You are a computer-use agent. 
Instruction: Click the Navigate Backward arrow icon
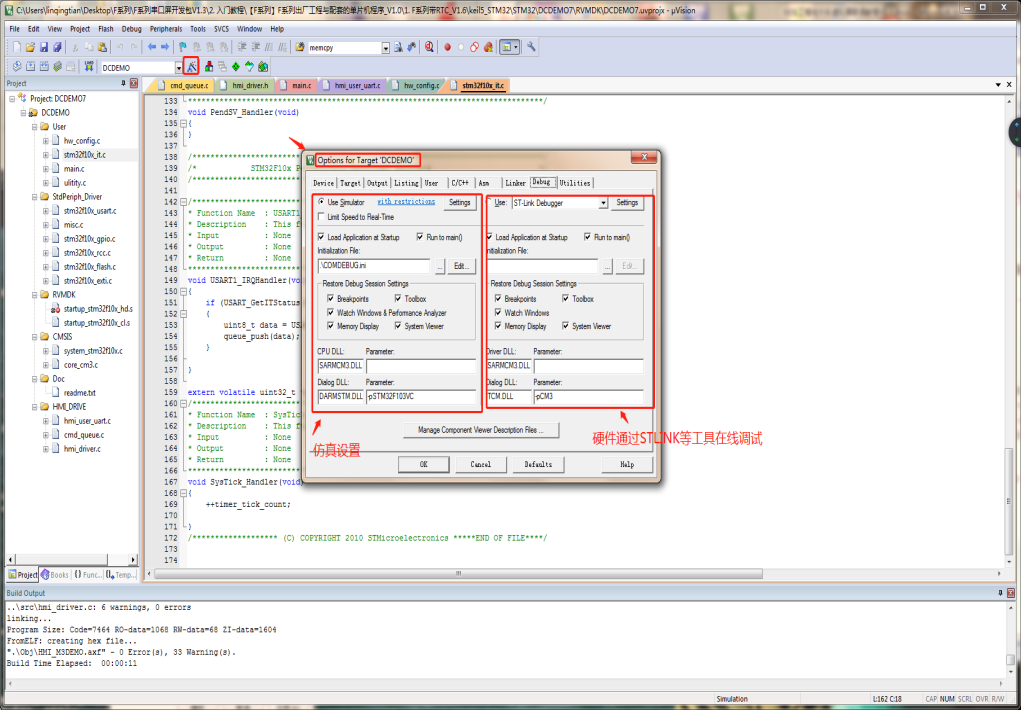tap(152, 47)
